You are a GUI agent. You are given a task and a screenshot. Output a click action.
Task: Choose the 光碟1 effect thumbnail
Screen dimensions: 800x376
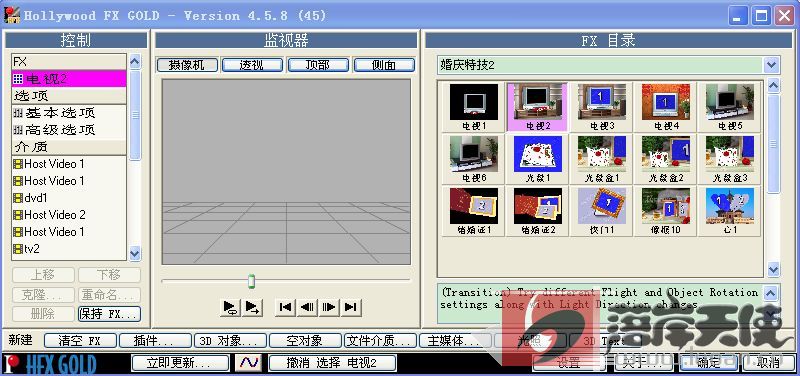click(x=538, y=159)
